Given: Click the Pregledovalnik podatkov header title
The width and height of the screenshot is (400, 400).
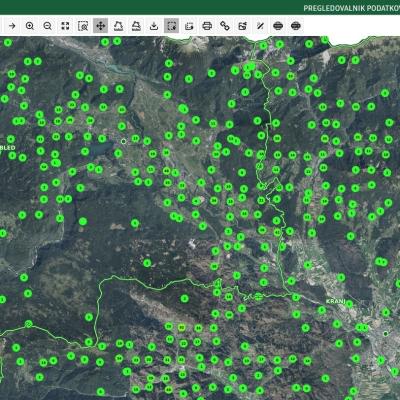Looking at the screenshot, I should [352, 8].
